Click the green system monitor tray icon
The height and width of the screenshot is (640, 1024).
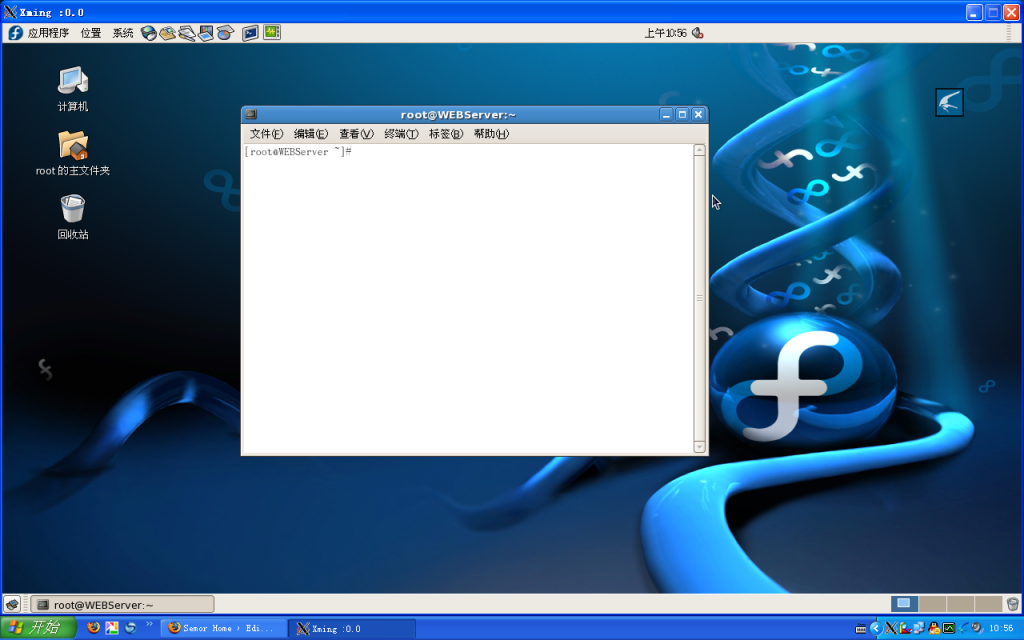coord(947,628)
